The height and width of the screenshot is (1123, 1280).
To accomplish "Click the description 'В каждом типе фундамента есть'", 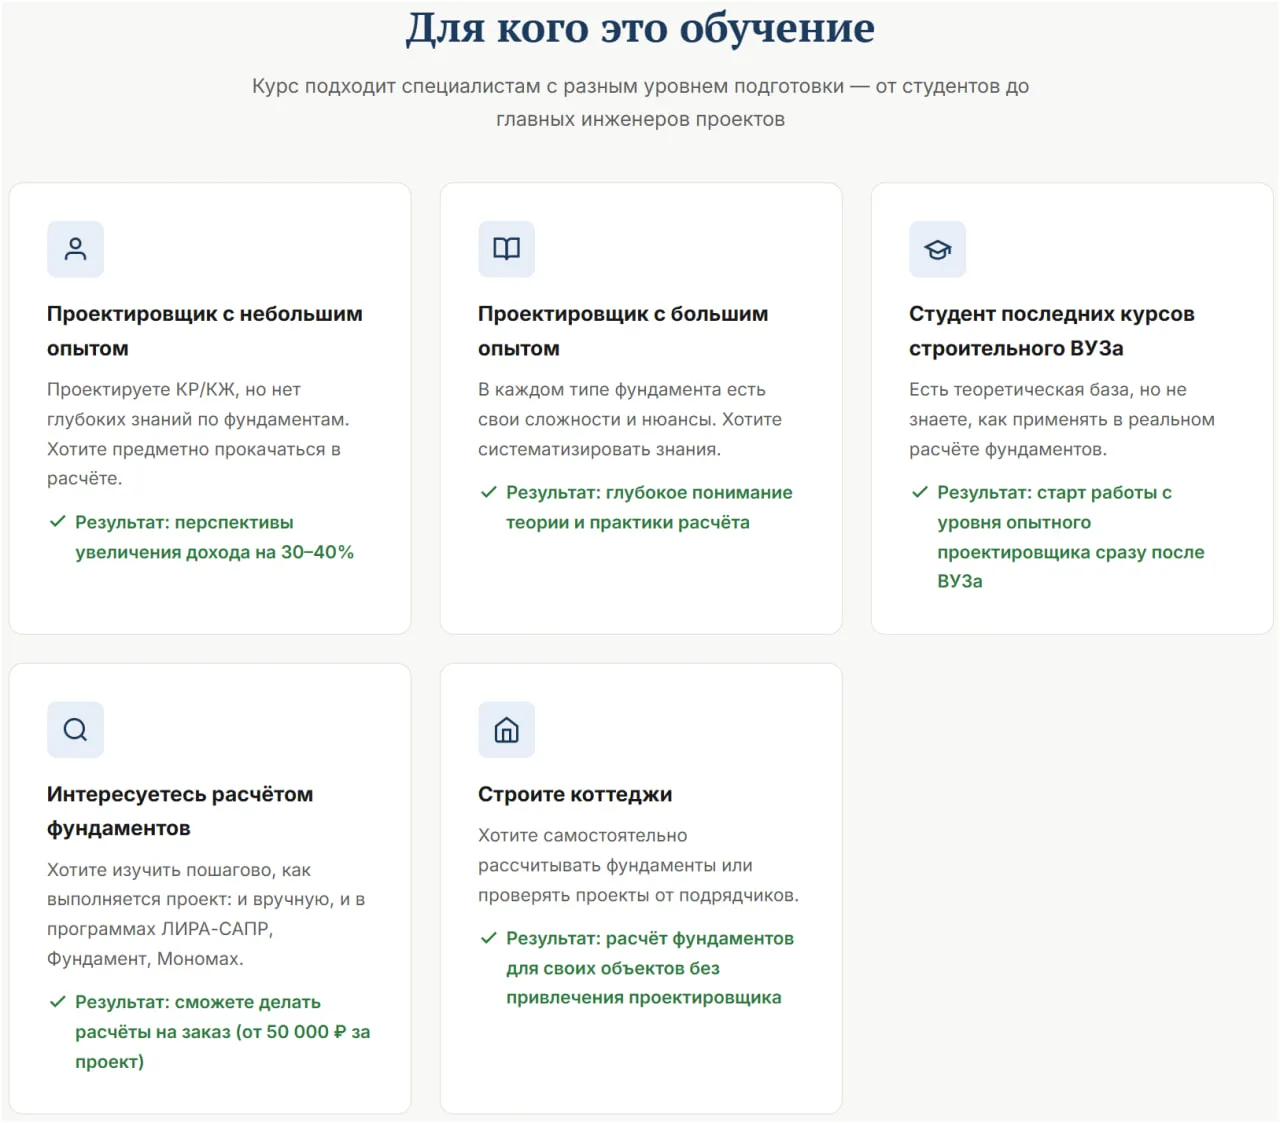I will (630, 419).
